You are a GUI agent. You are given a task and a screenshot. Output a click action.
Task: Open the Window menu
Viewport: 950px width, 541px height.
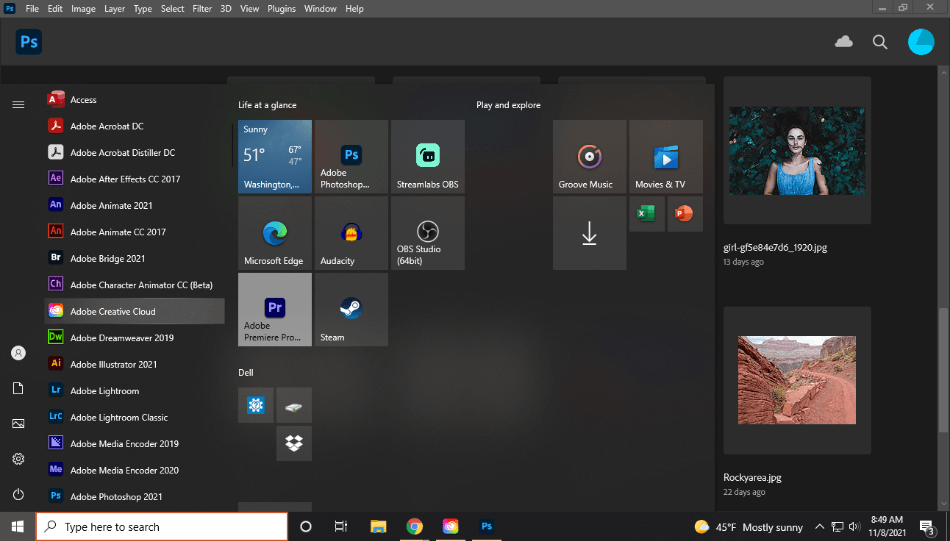320,8
